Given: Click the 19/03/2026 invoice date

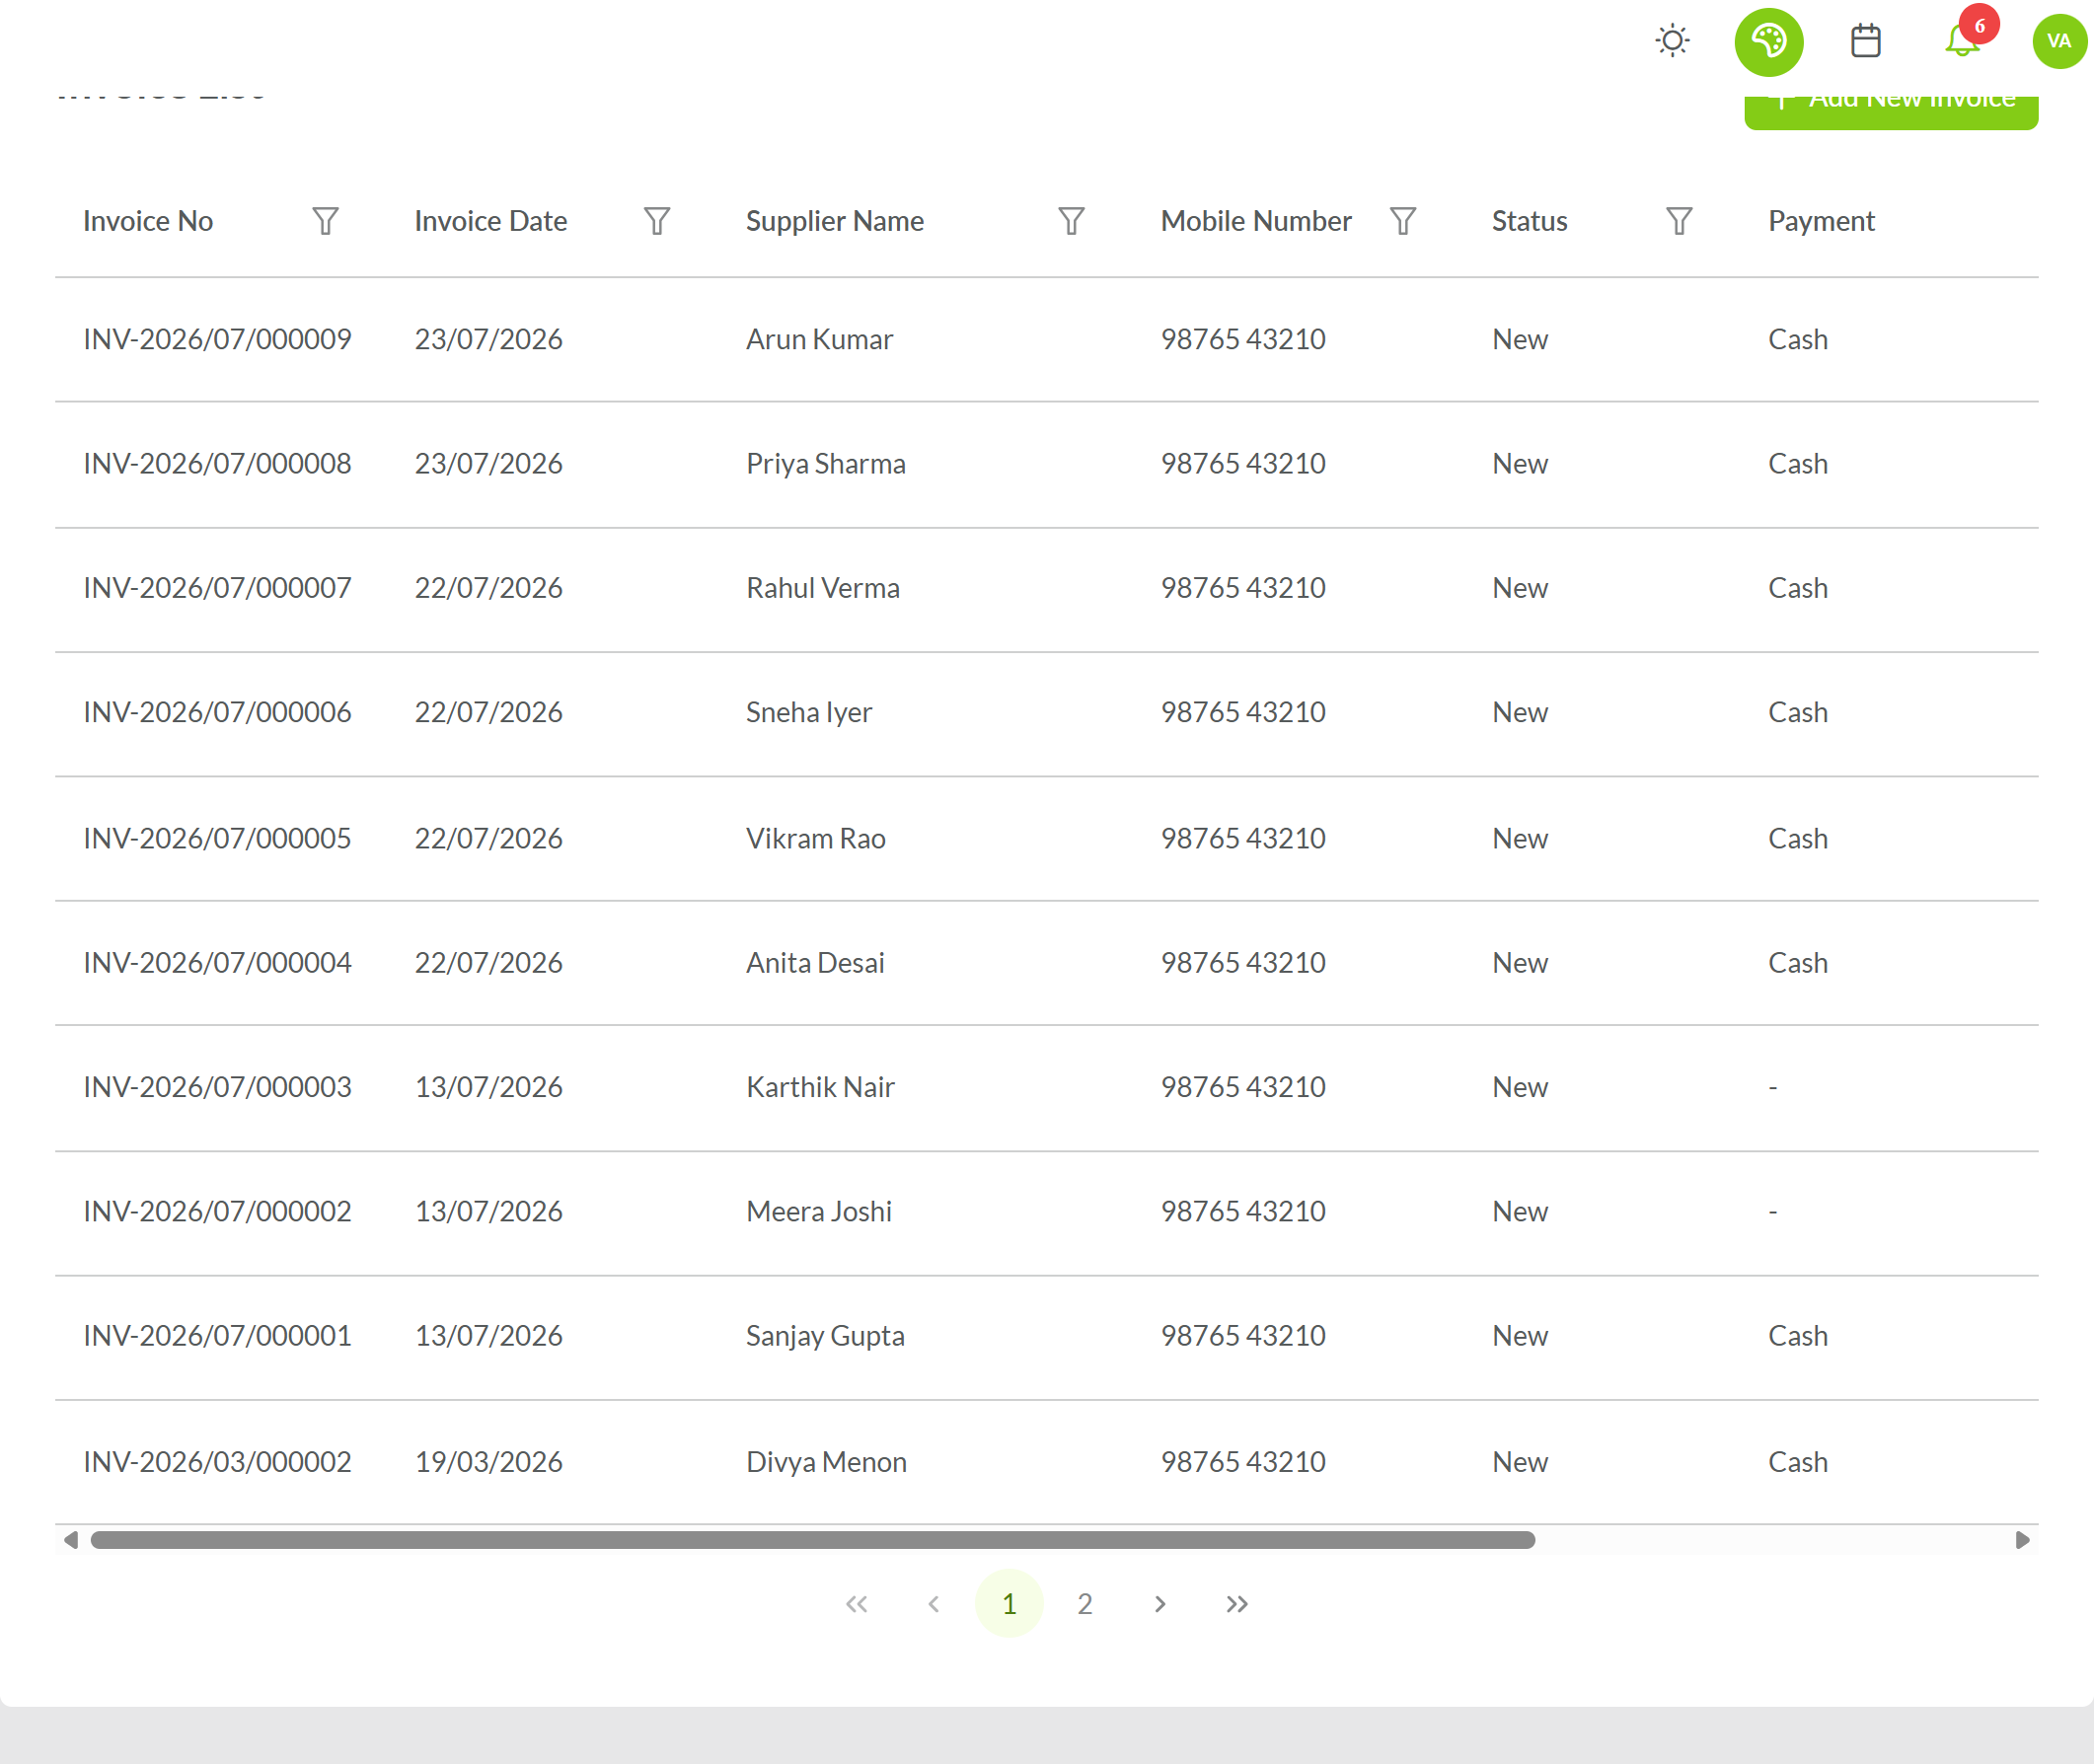Looking at the screenshot, I should coord(489,1462).
